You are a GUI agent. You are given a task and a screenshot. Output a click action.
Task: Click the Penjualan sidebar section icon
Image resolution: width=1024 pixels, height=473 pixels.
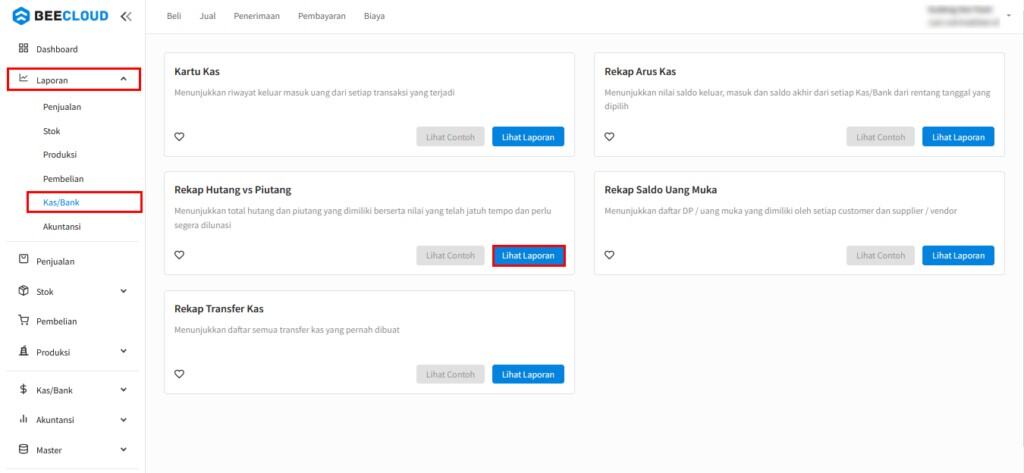[x=24, y=260]
